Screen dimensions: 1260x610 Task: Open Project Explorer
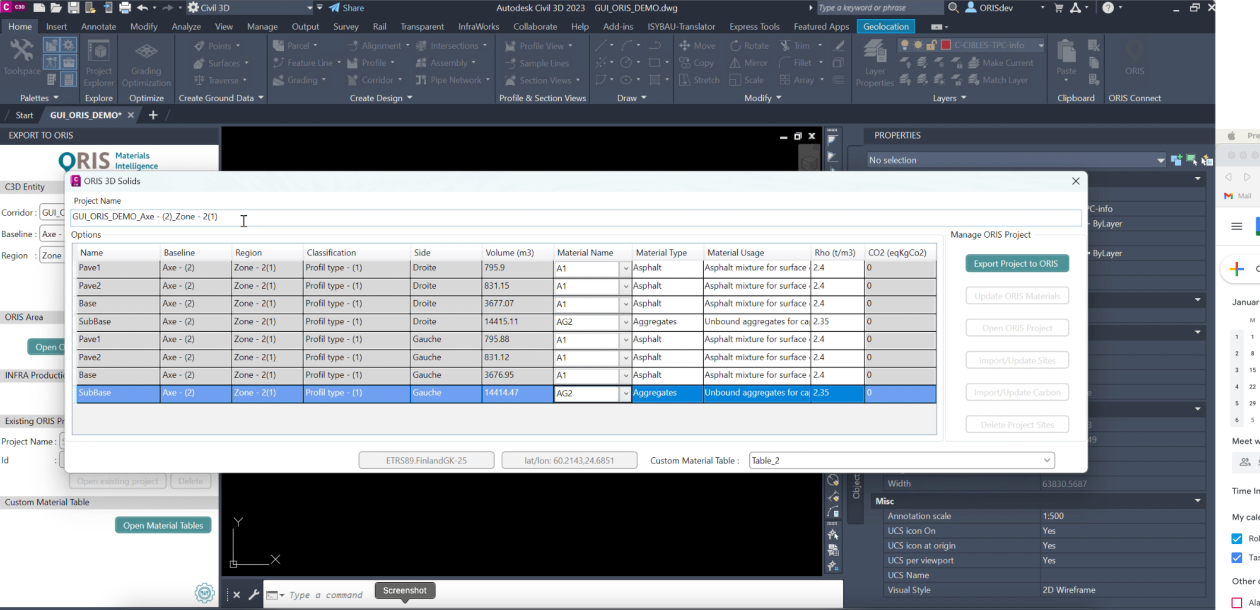[x=99, y=63]
